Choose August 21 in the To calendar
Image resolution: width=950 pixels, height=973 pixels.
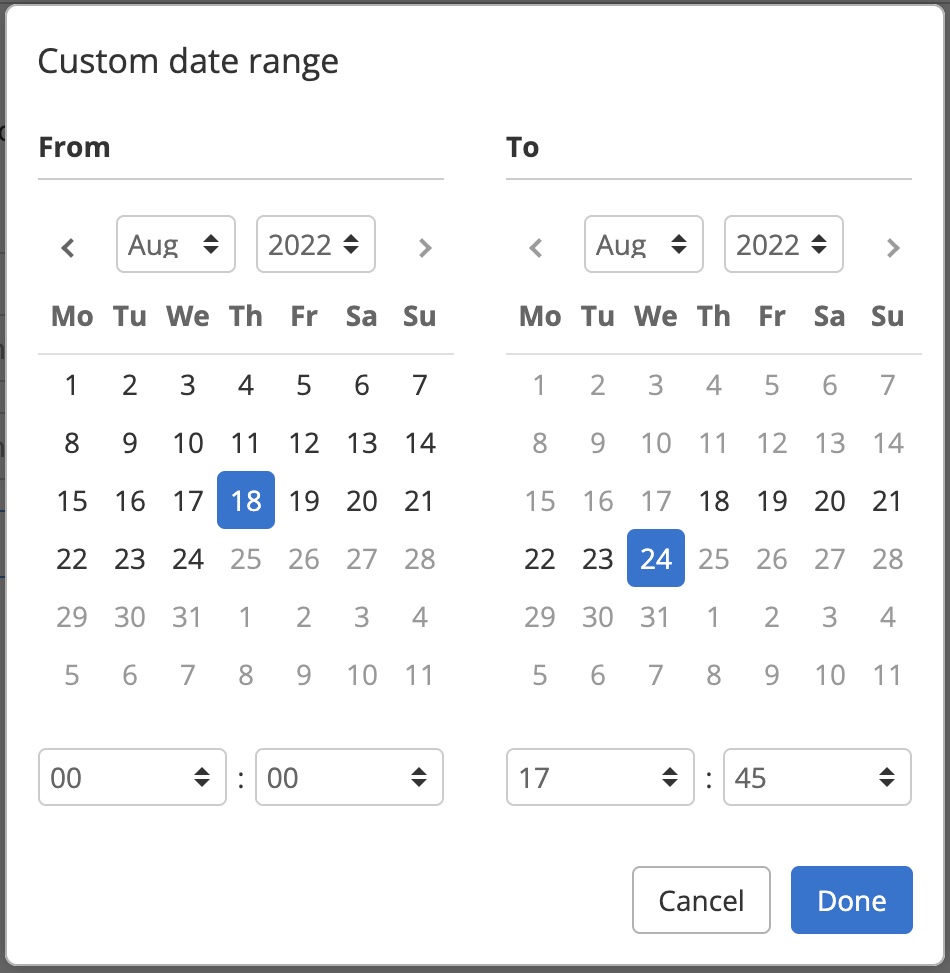point(887,501)
